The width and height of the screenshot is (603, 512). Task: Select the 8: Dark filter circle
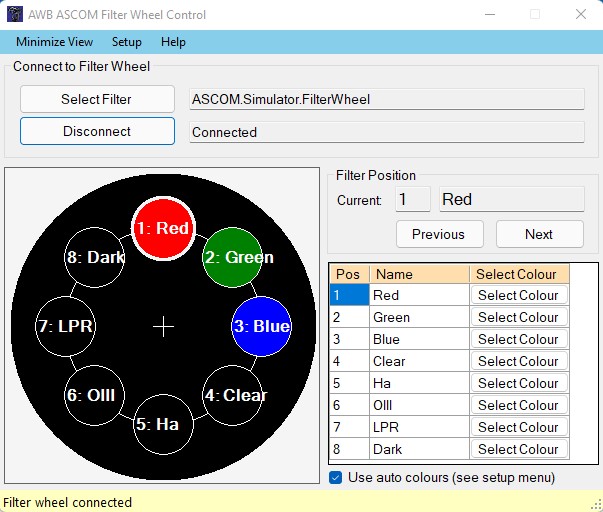94,257
